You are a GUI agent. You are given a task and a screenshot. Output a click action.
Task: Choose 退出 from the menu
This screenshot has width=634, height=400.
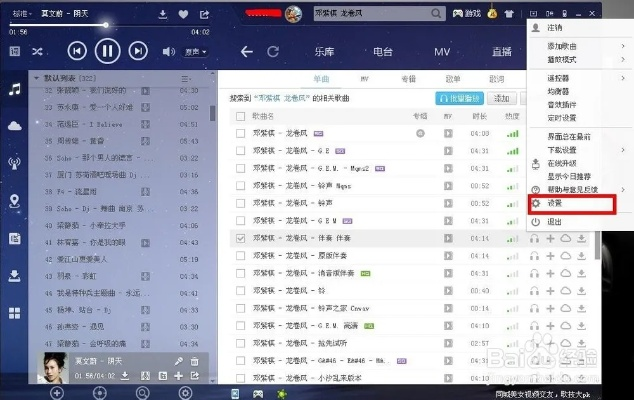[x=555, y=221]
